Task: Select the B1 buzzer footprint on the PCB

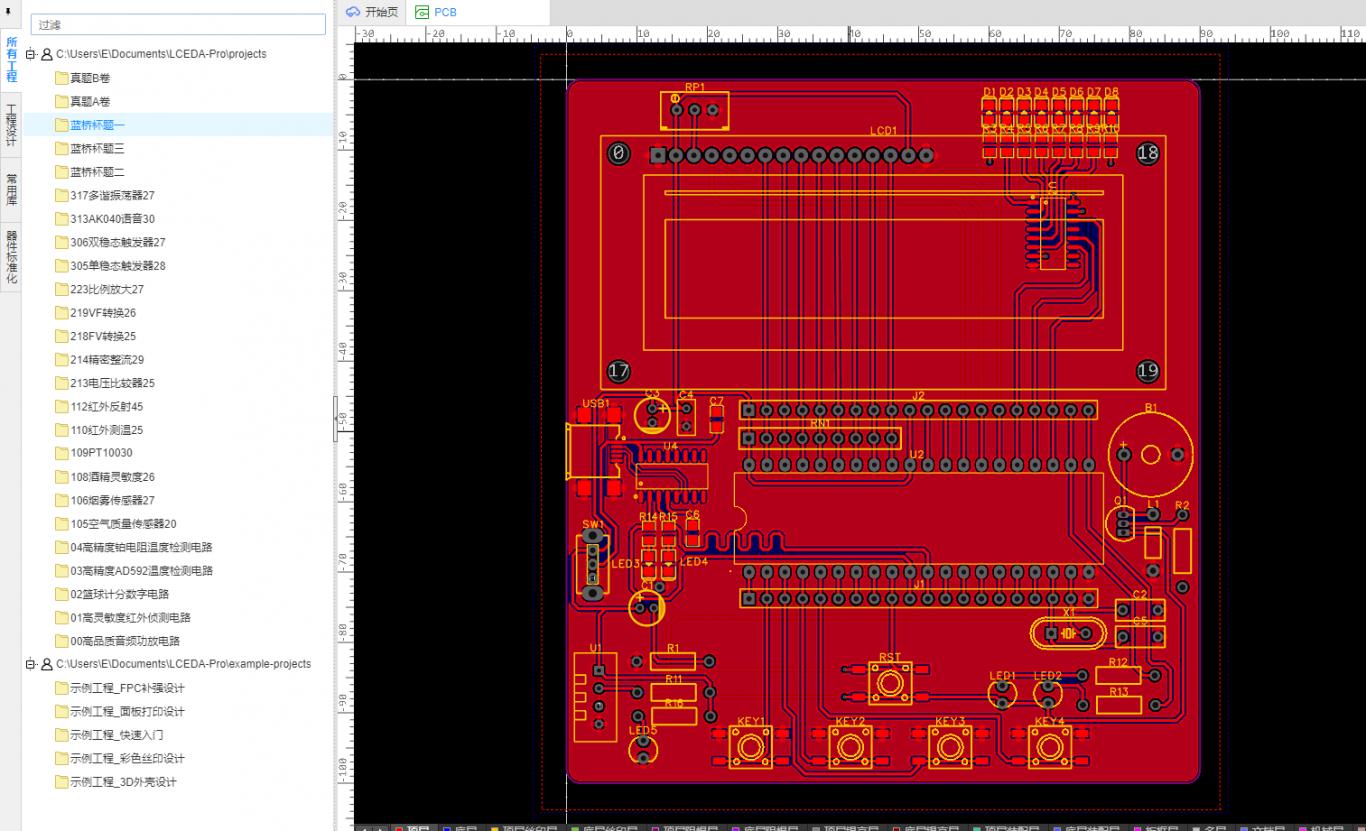Action: tap(1150, 454)
